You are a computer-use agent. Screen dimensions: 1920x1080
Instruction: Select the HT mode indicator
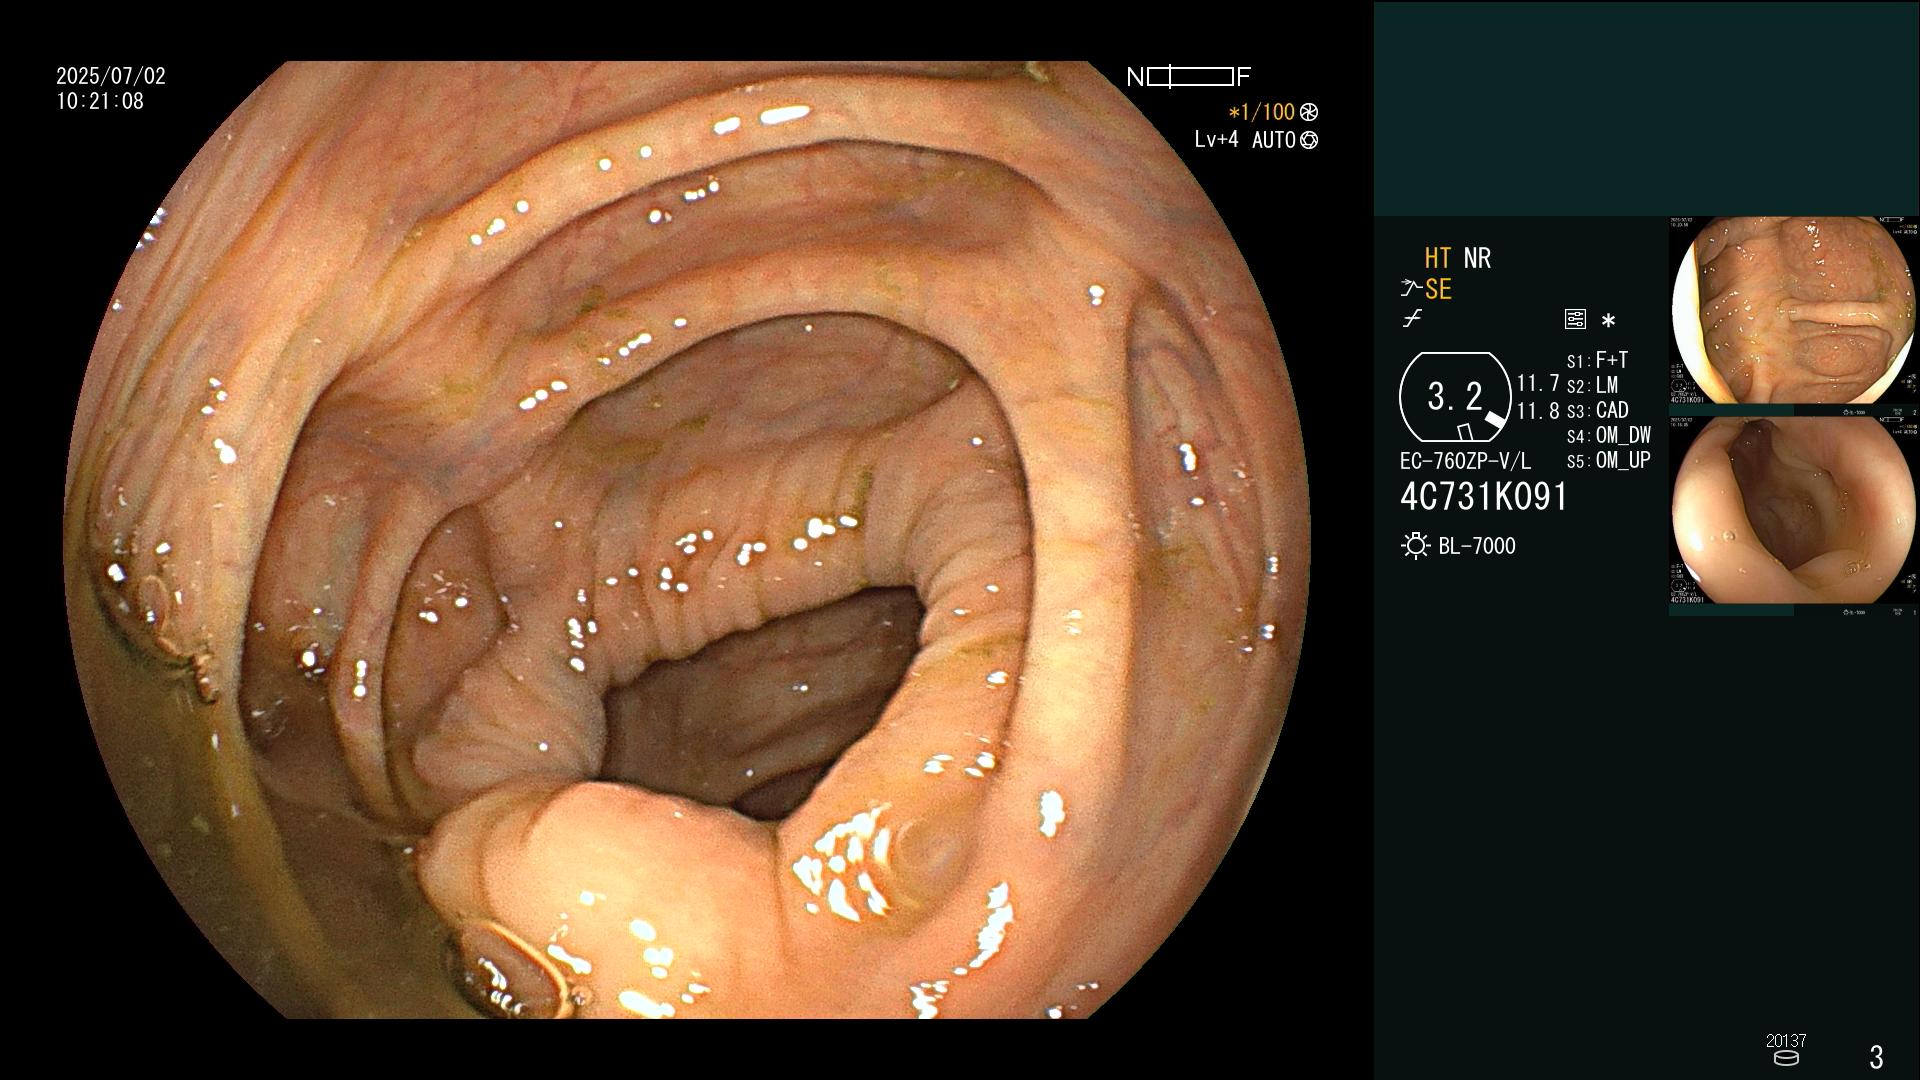1438,258
